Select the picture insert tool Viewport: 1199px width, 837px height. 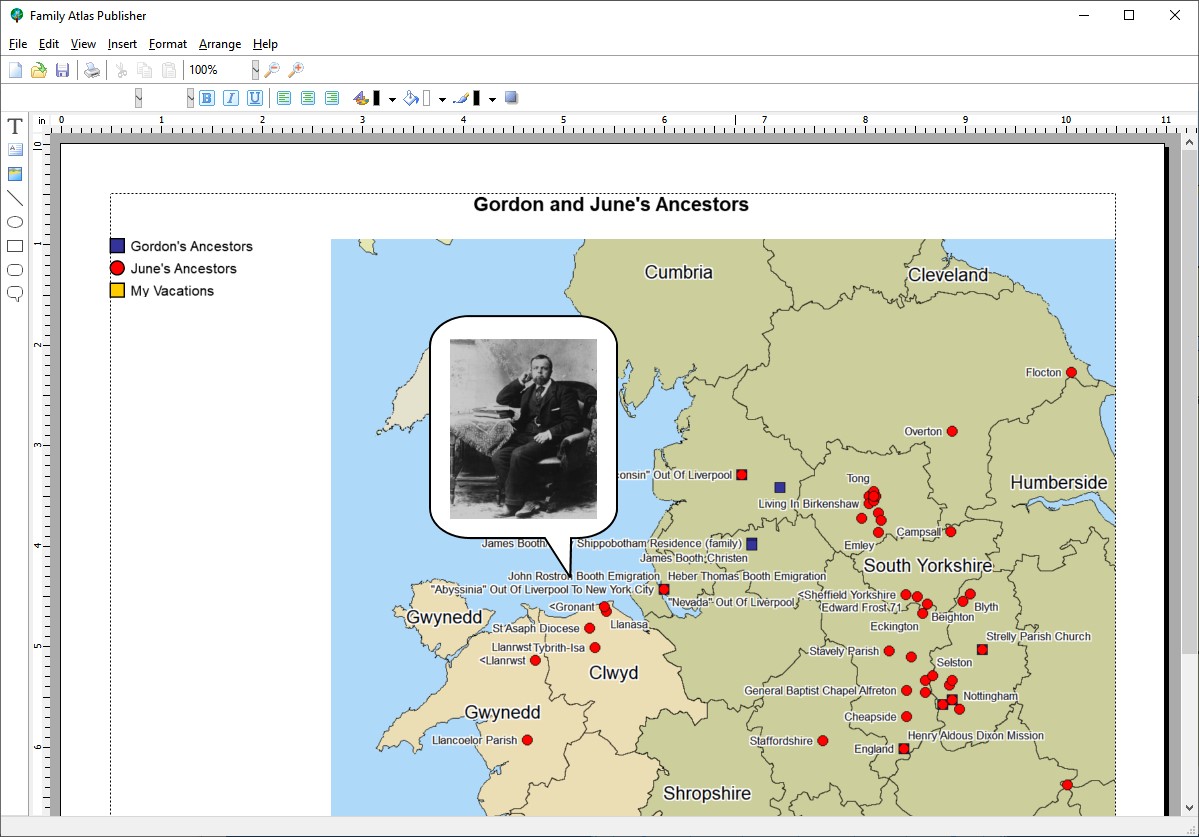(x=15, y=174)
